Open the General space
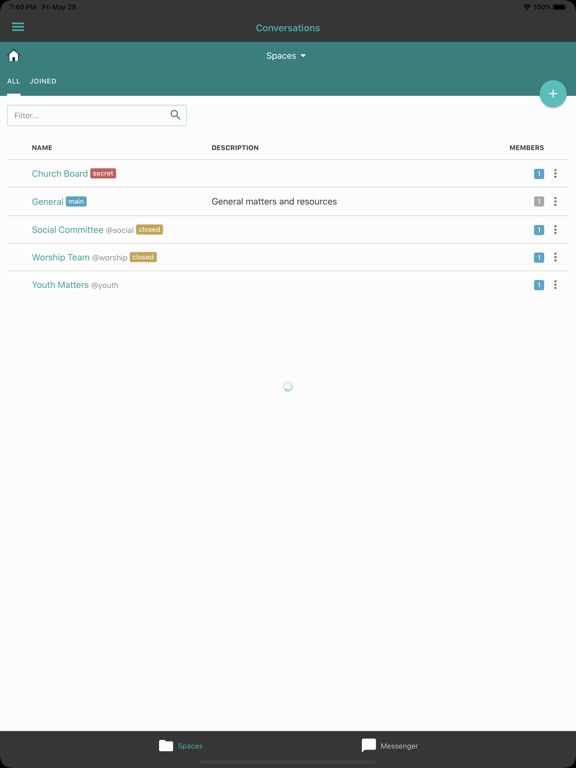The image size is (576, 768). click(48, 201)
